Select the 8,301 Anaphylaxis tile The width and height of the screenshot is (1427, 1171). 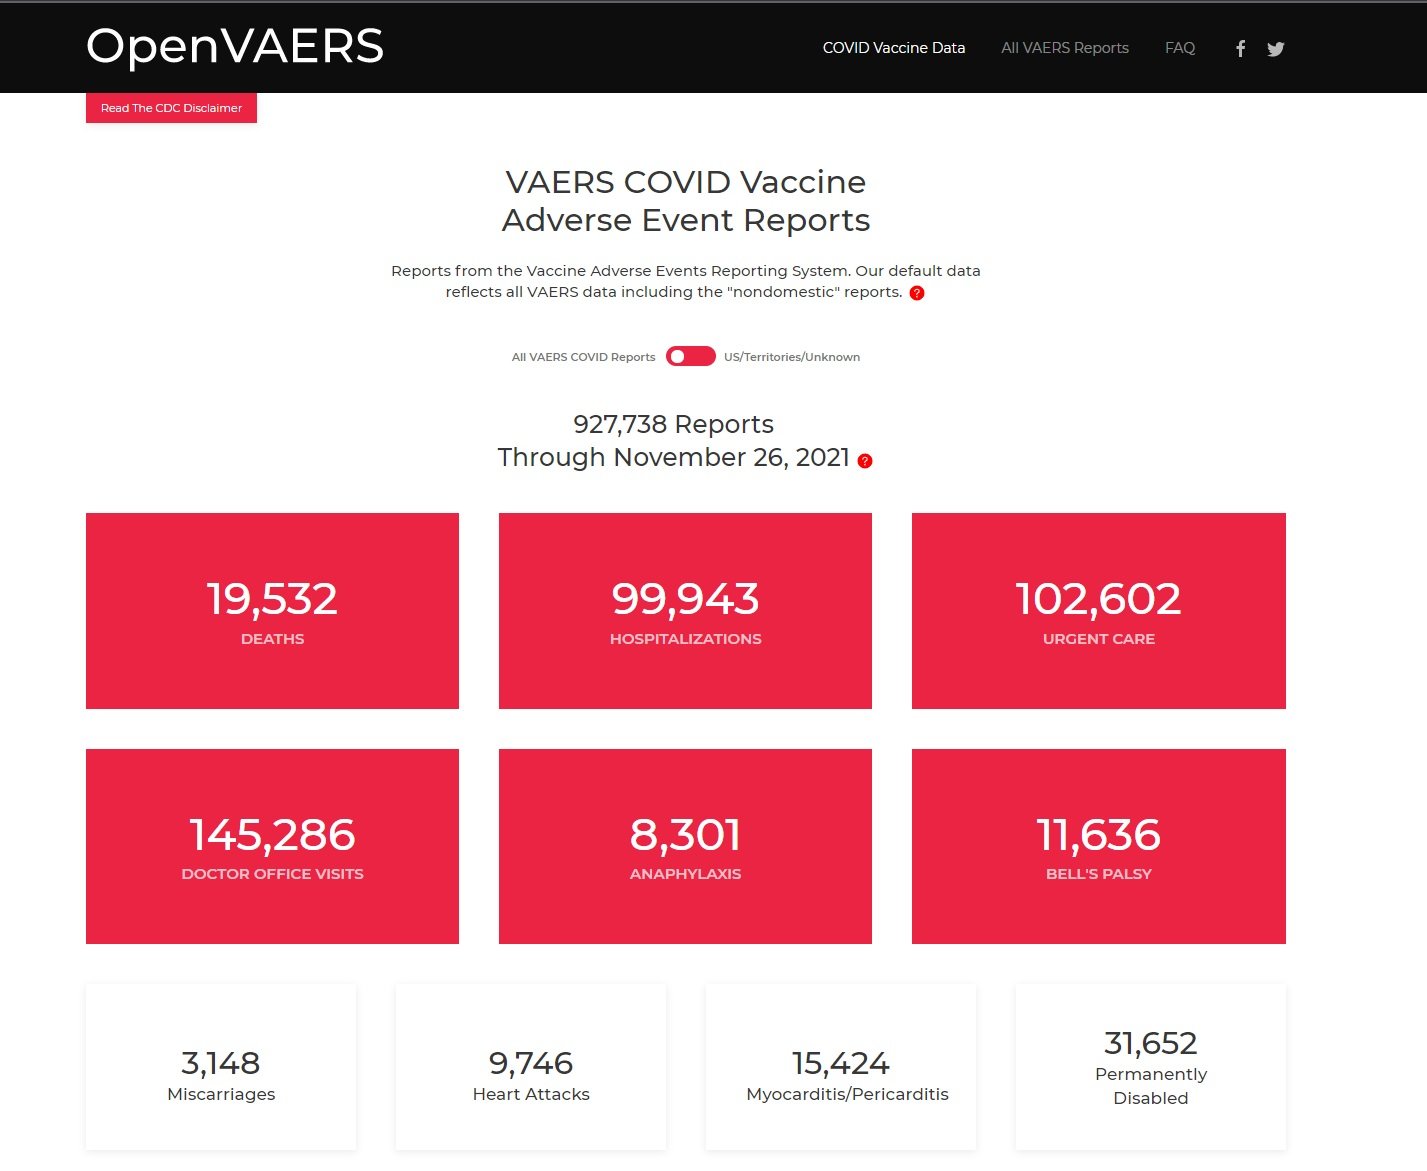685,846
